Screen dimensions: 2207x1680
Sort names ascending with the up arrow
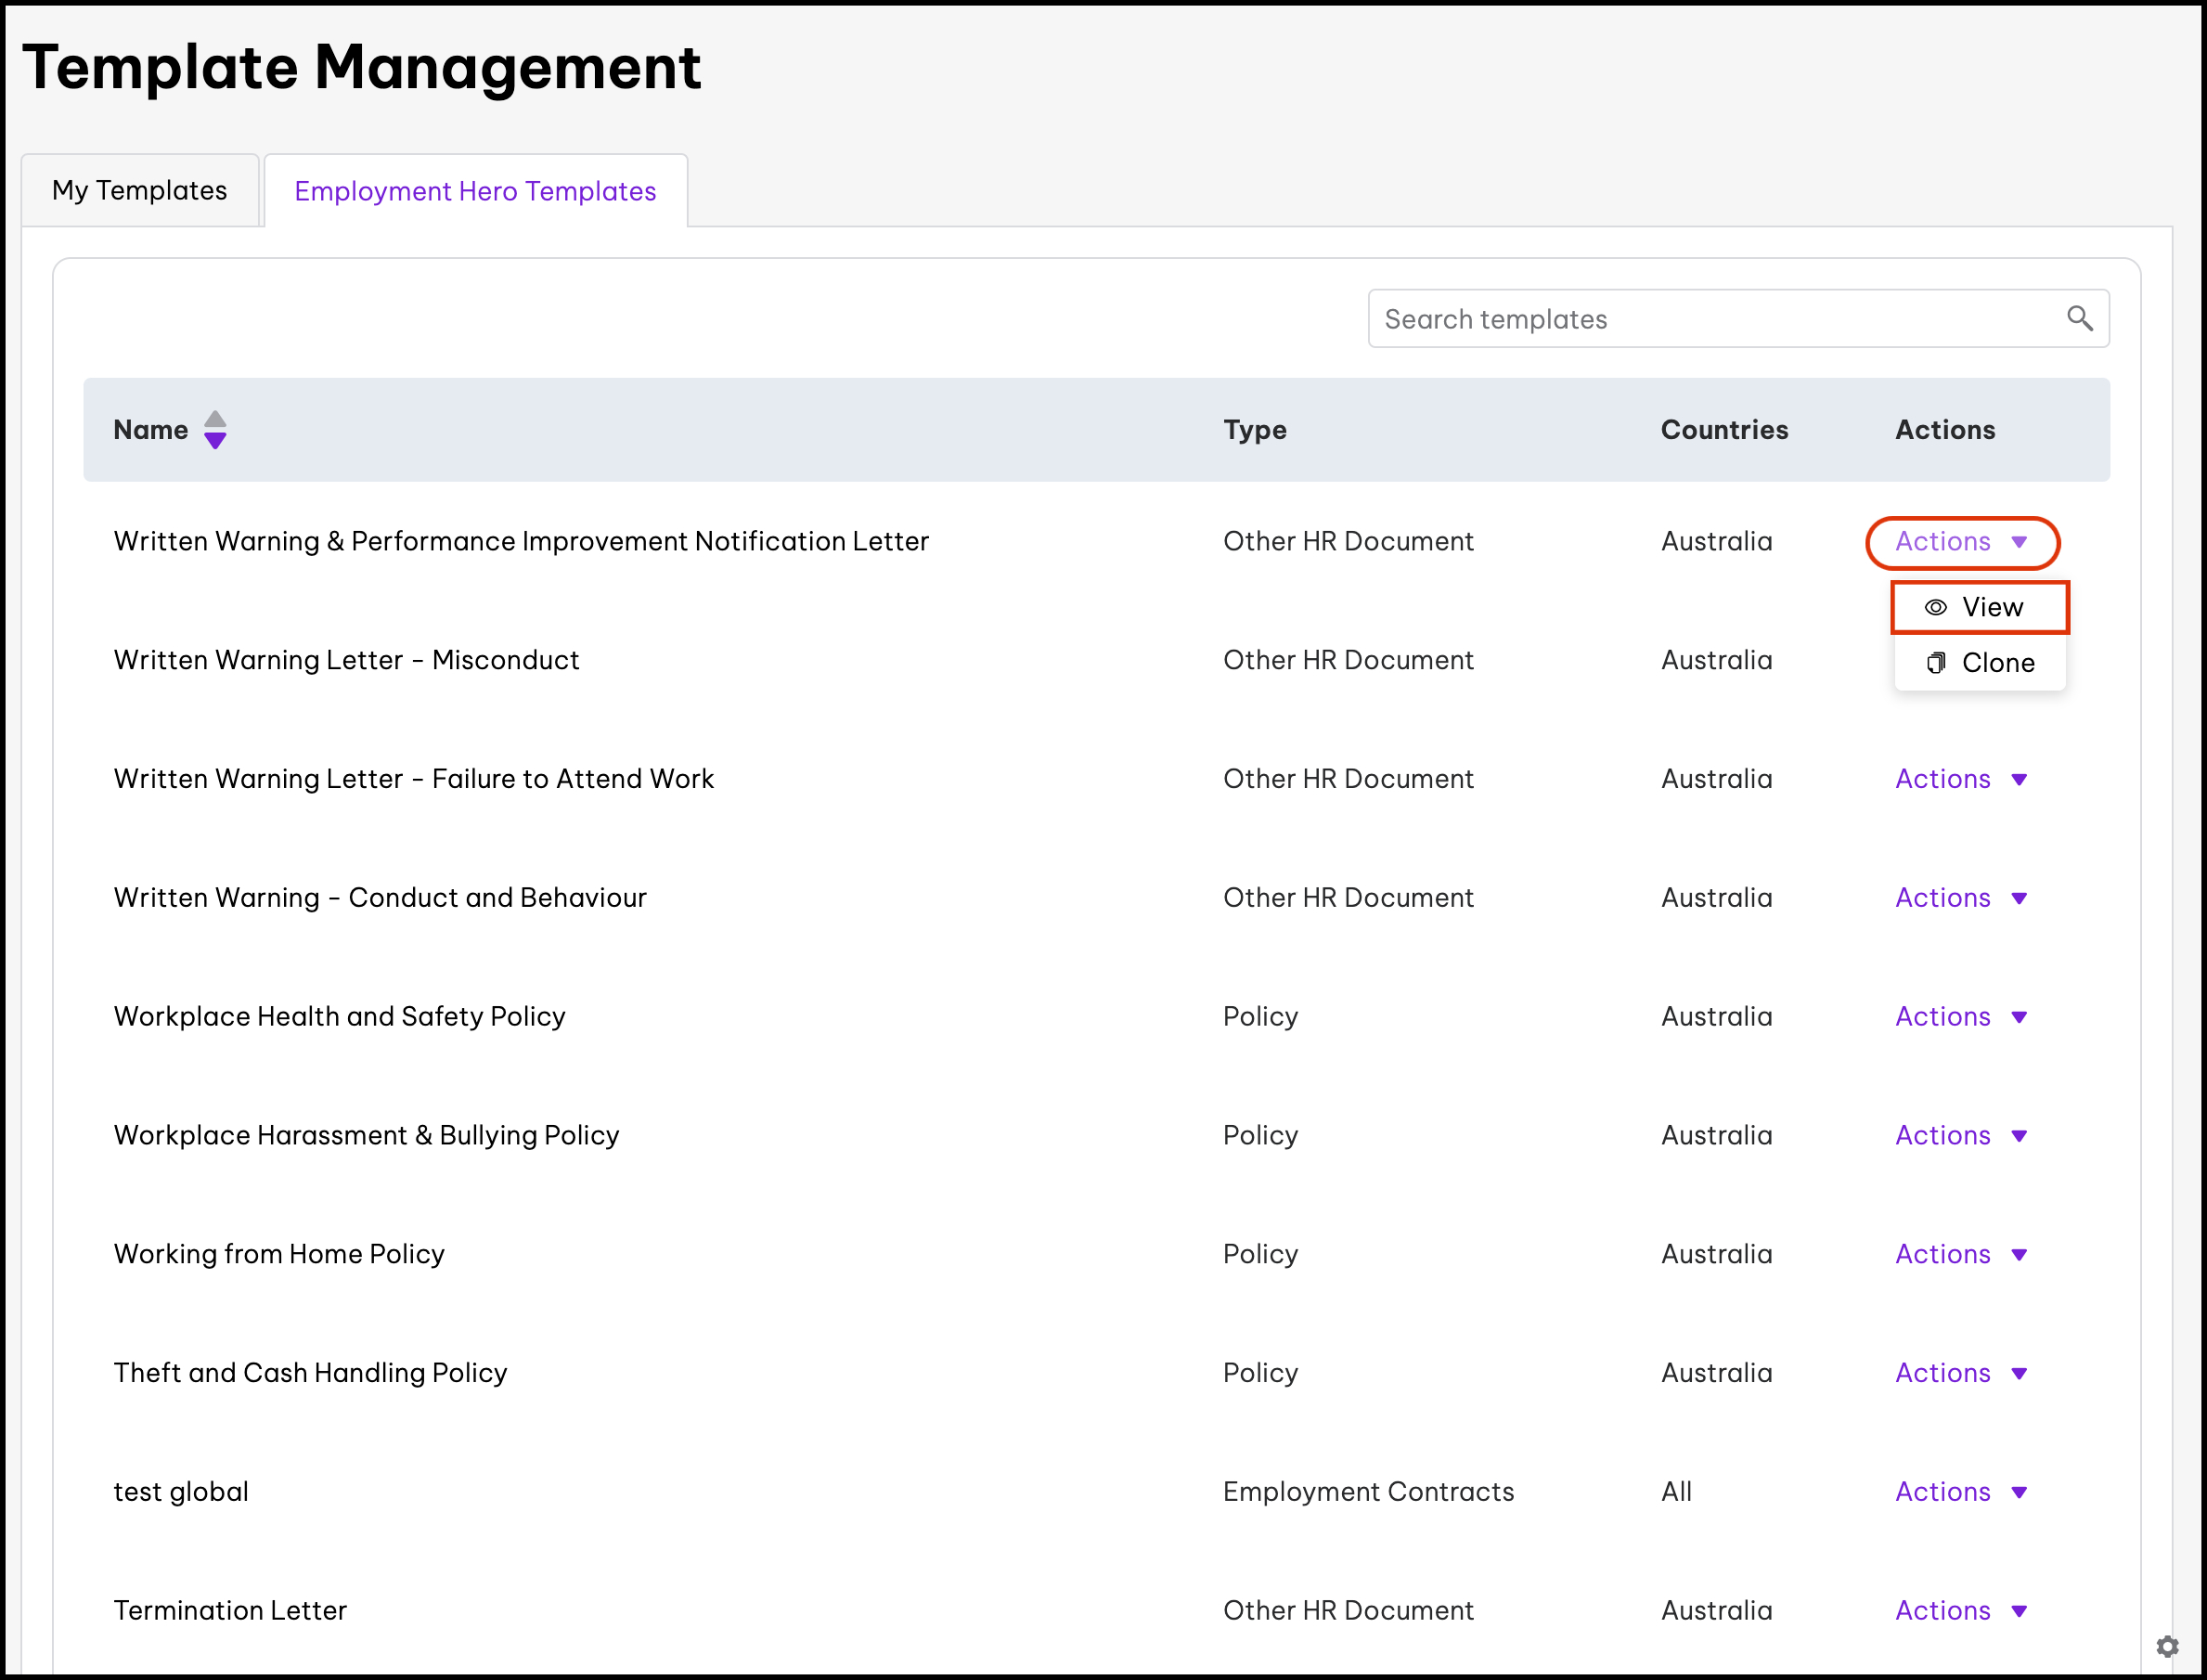(215, 418)
